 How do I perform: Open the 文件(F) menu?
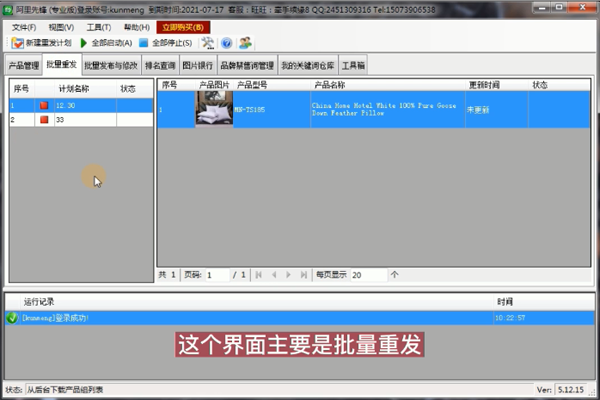pos(24,27)
